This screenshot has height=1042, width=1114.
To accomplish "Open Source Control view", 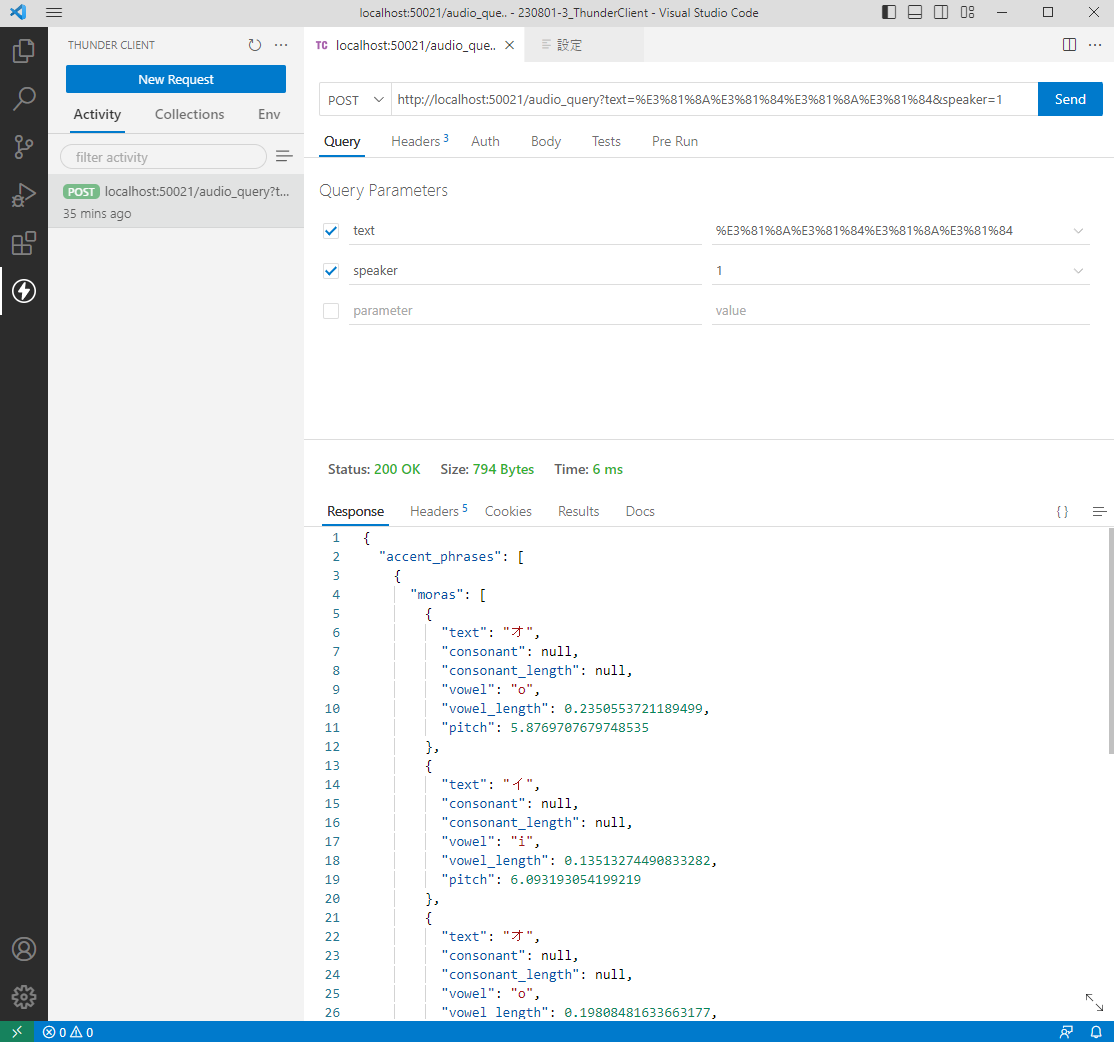I will pyautogui.click(x=23, y=147).
